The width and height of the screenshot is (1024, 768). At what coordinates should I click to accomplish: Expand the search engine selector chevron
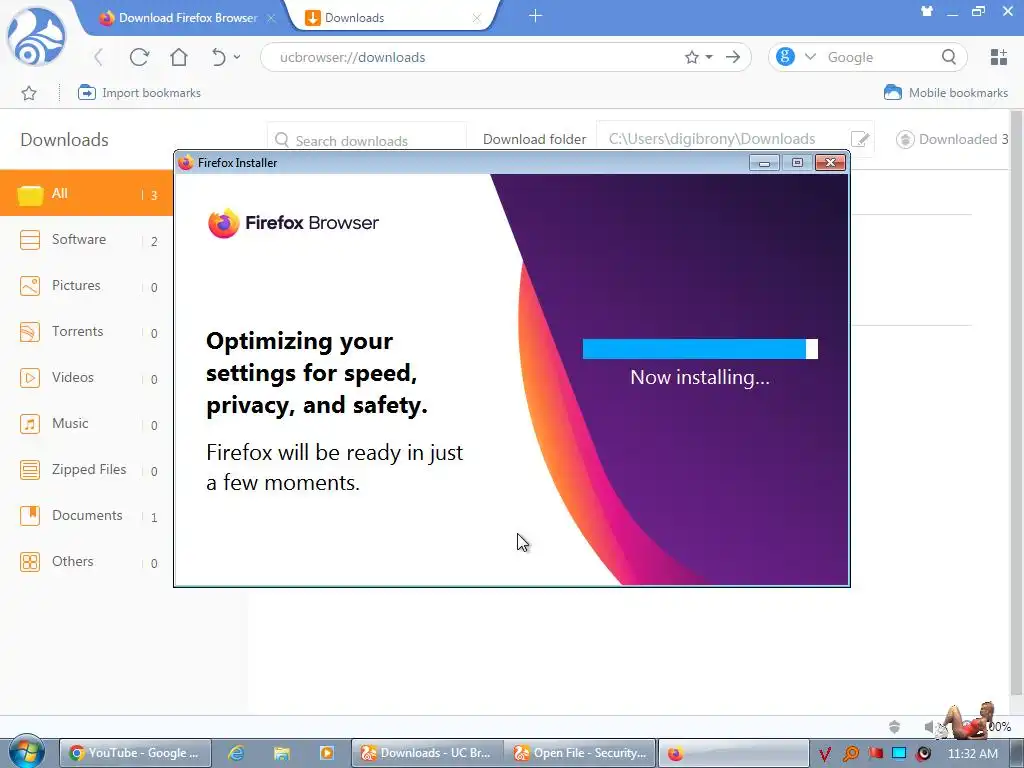tap(810, 57)
